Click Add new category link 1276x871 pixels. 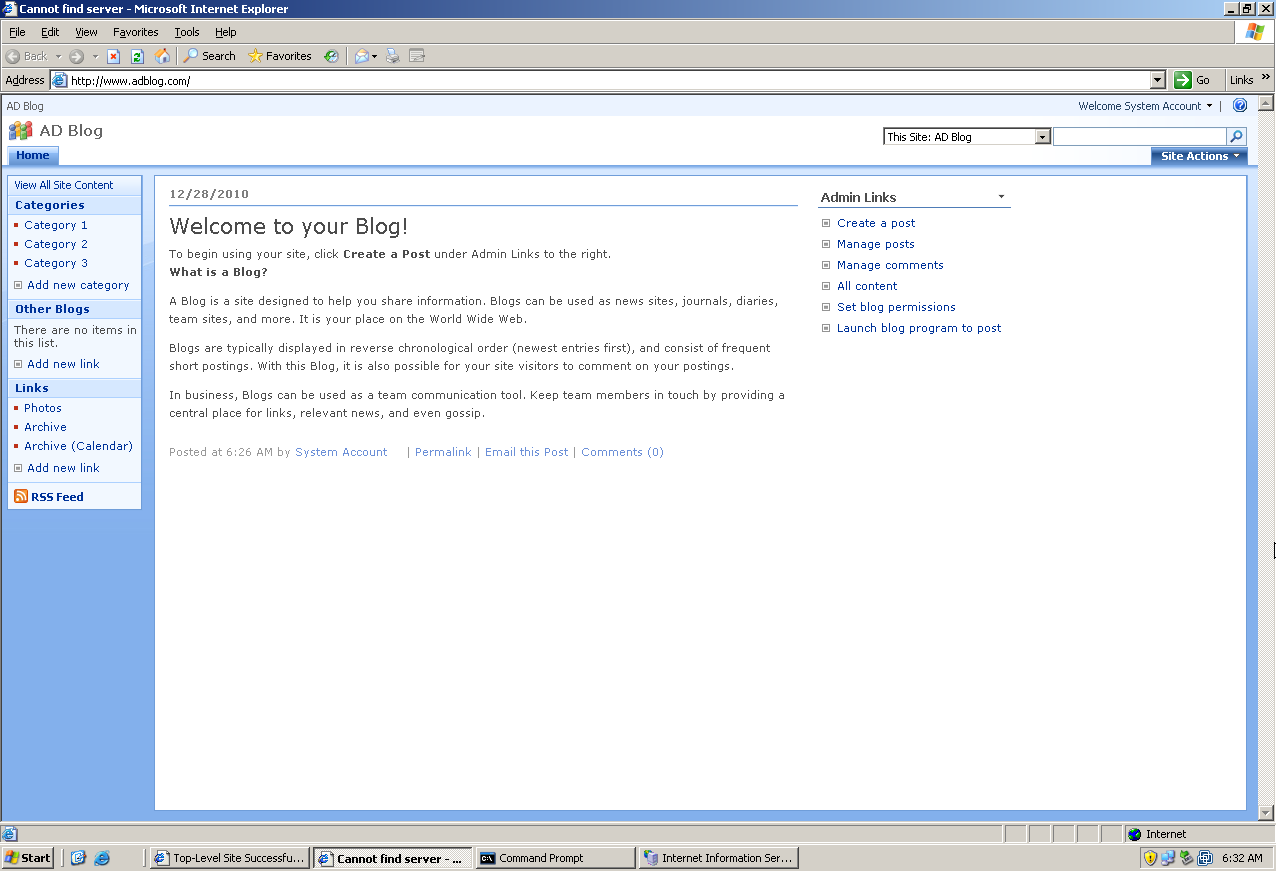point(78,285)
